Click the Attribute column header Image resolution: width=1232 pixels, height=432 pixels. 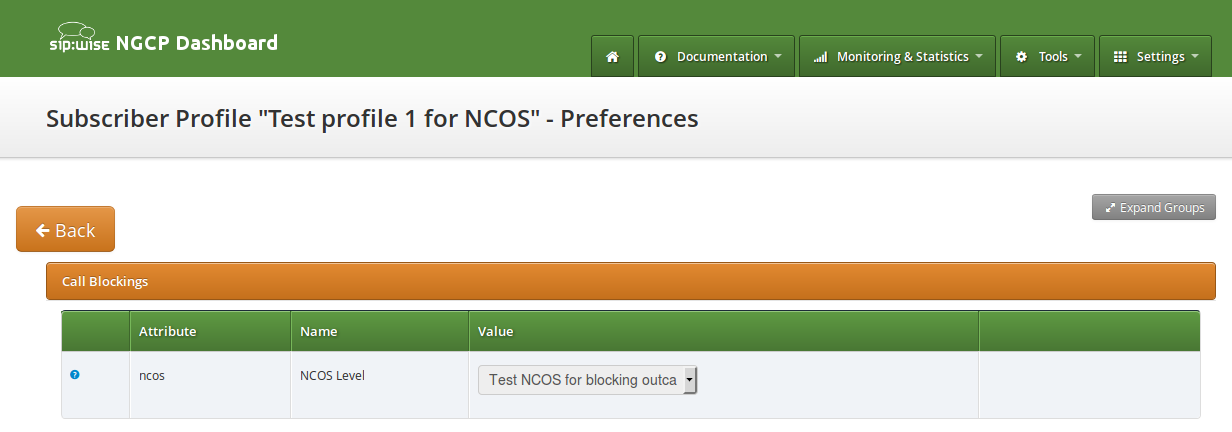[168, 331]
